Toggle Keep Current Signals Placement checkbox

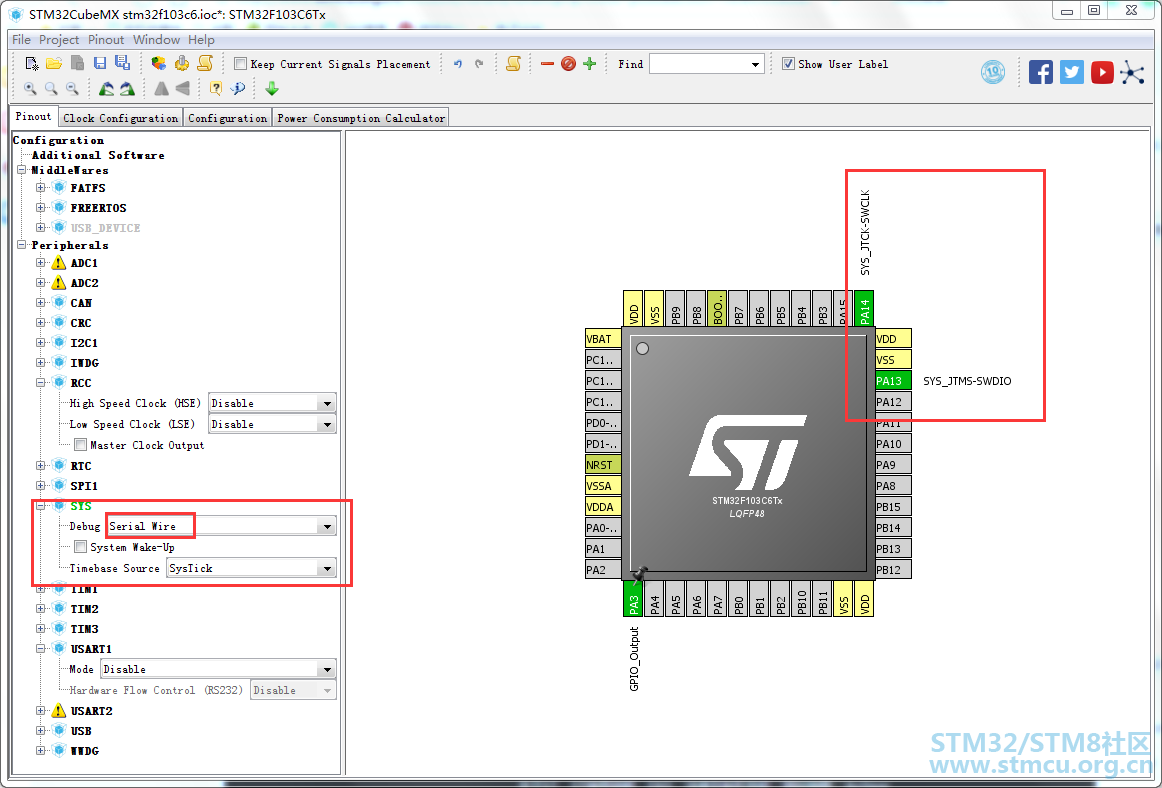point(240,64)
